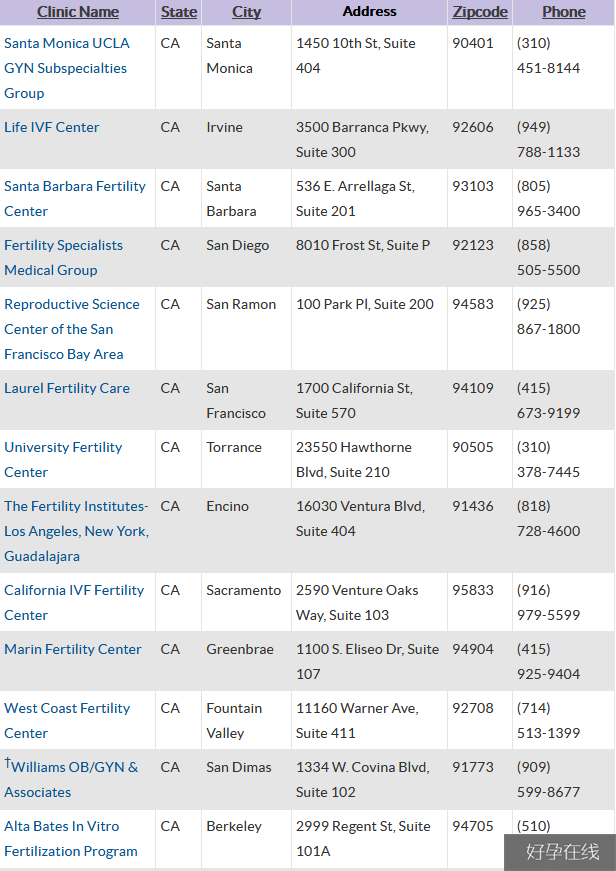Open the Marin Fertility Center link
Image resolution: width=616 pixels, height=871 pixels.
tap(73, 649)
